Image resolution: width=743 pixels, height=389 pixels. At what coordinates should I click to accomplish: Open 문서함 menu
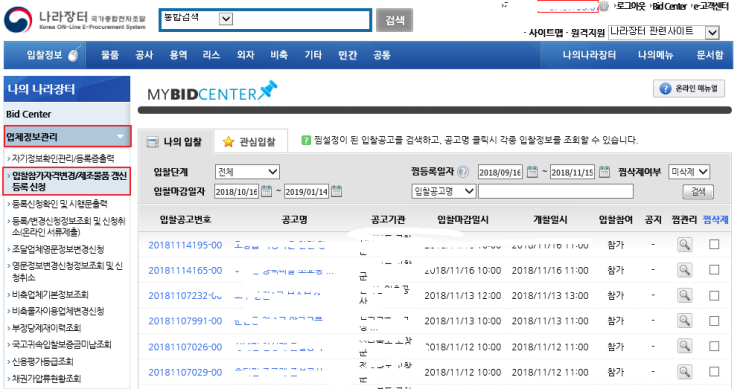(710, 55)
